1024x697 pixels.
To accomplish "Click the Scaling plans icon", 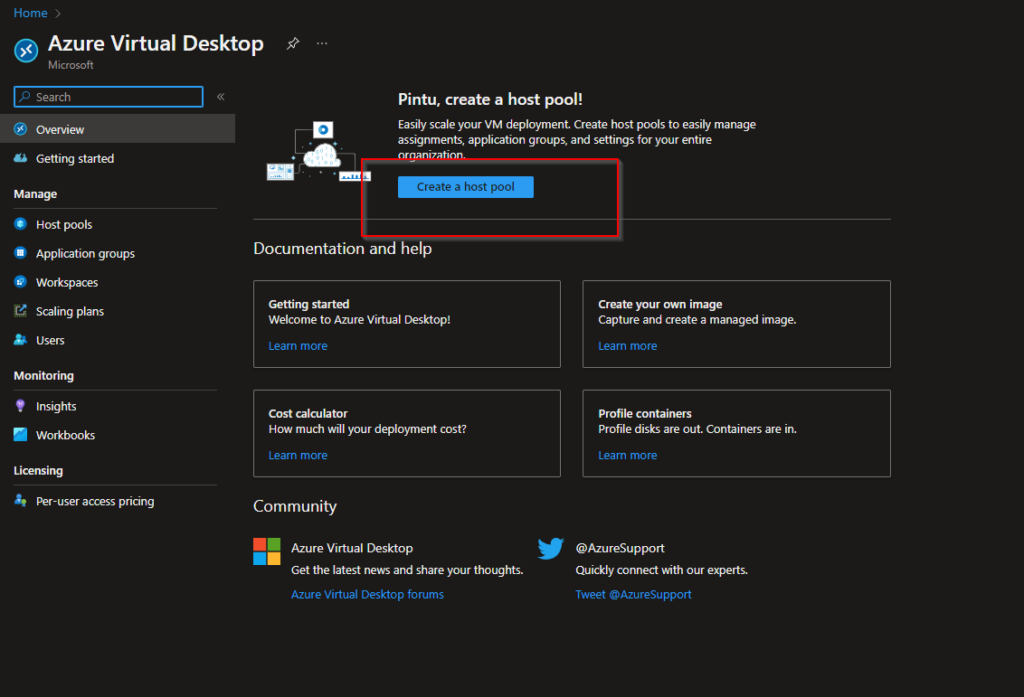I will coord(20,311).
